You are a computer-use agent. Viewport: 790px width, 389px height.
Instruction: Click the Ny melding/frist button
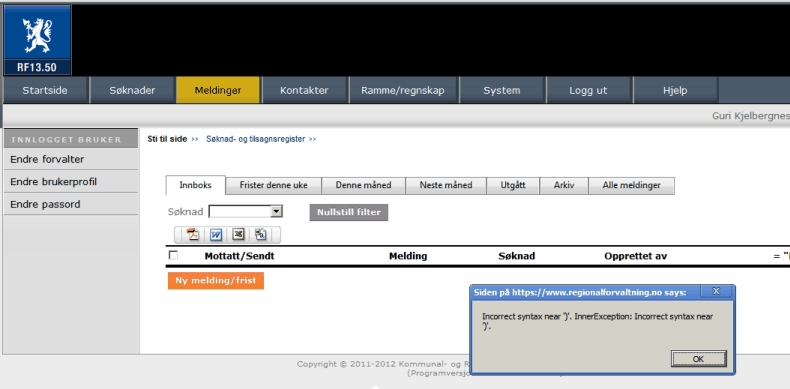[216, 281]
